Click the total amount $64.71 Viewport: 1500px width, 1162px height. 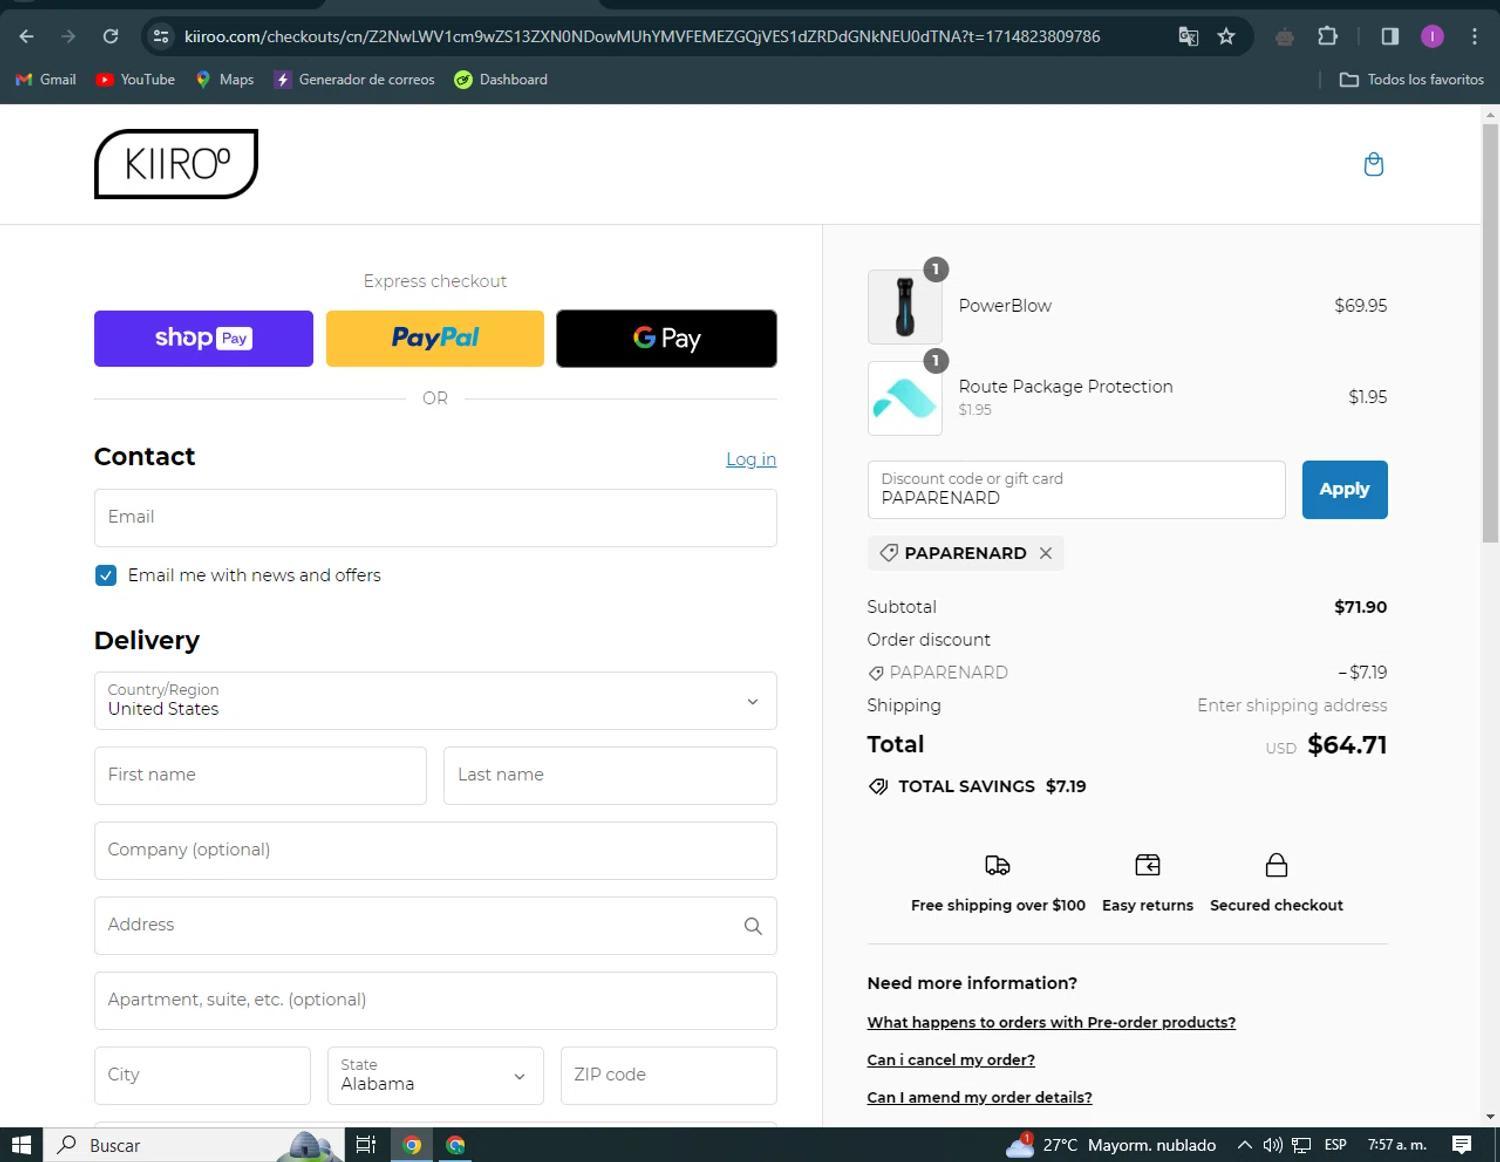[1347, 745]
